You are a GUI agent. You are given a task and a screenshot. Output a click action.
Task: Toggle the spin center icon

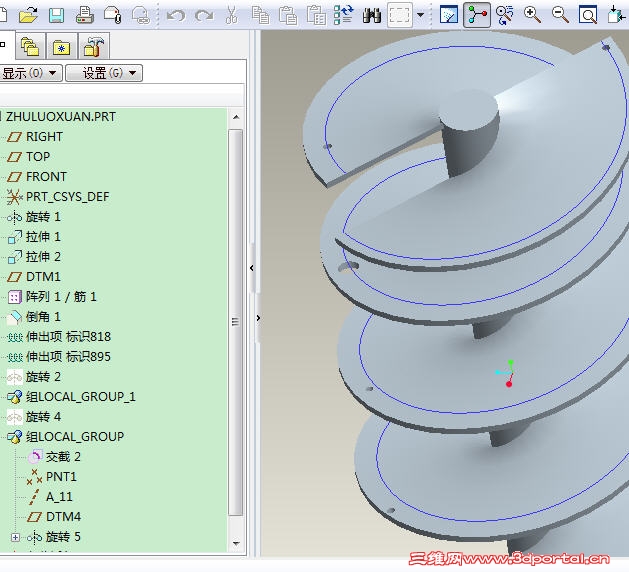(477, 15)
